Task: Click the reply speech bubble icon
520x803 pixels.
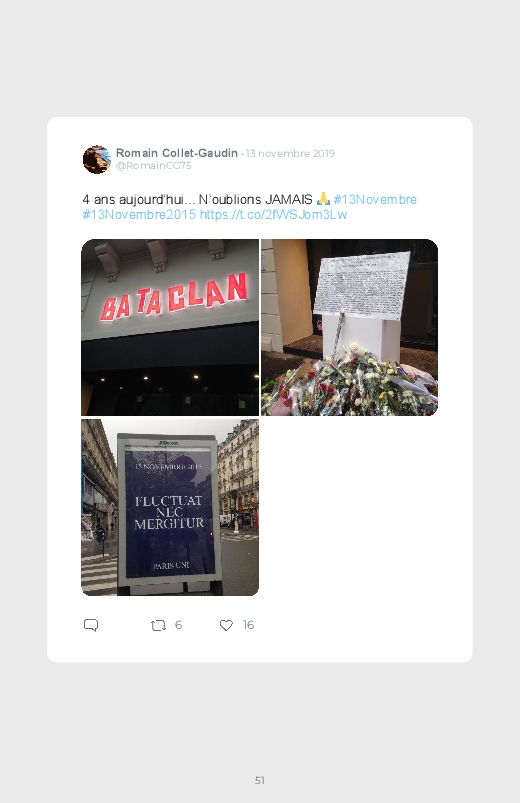Action: click(x=91, y=625)
